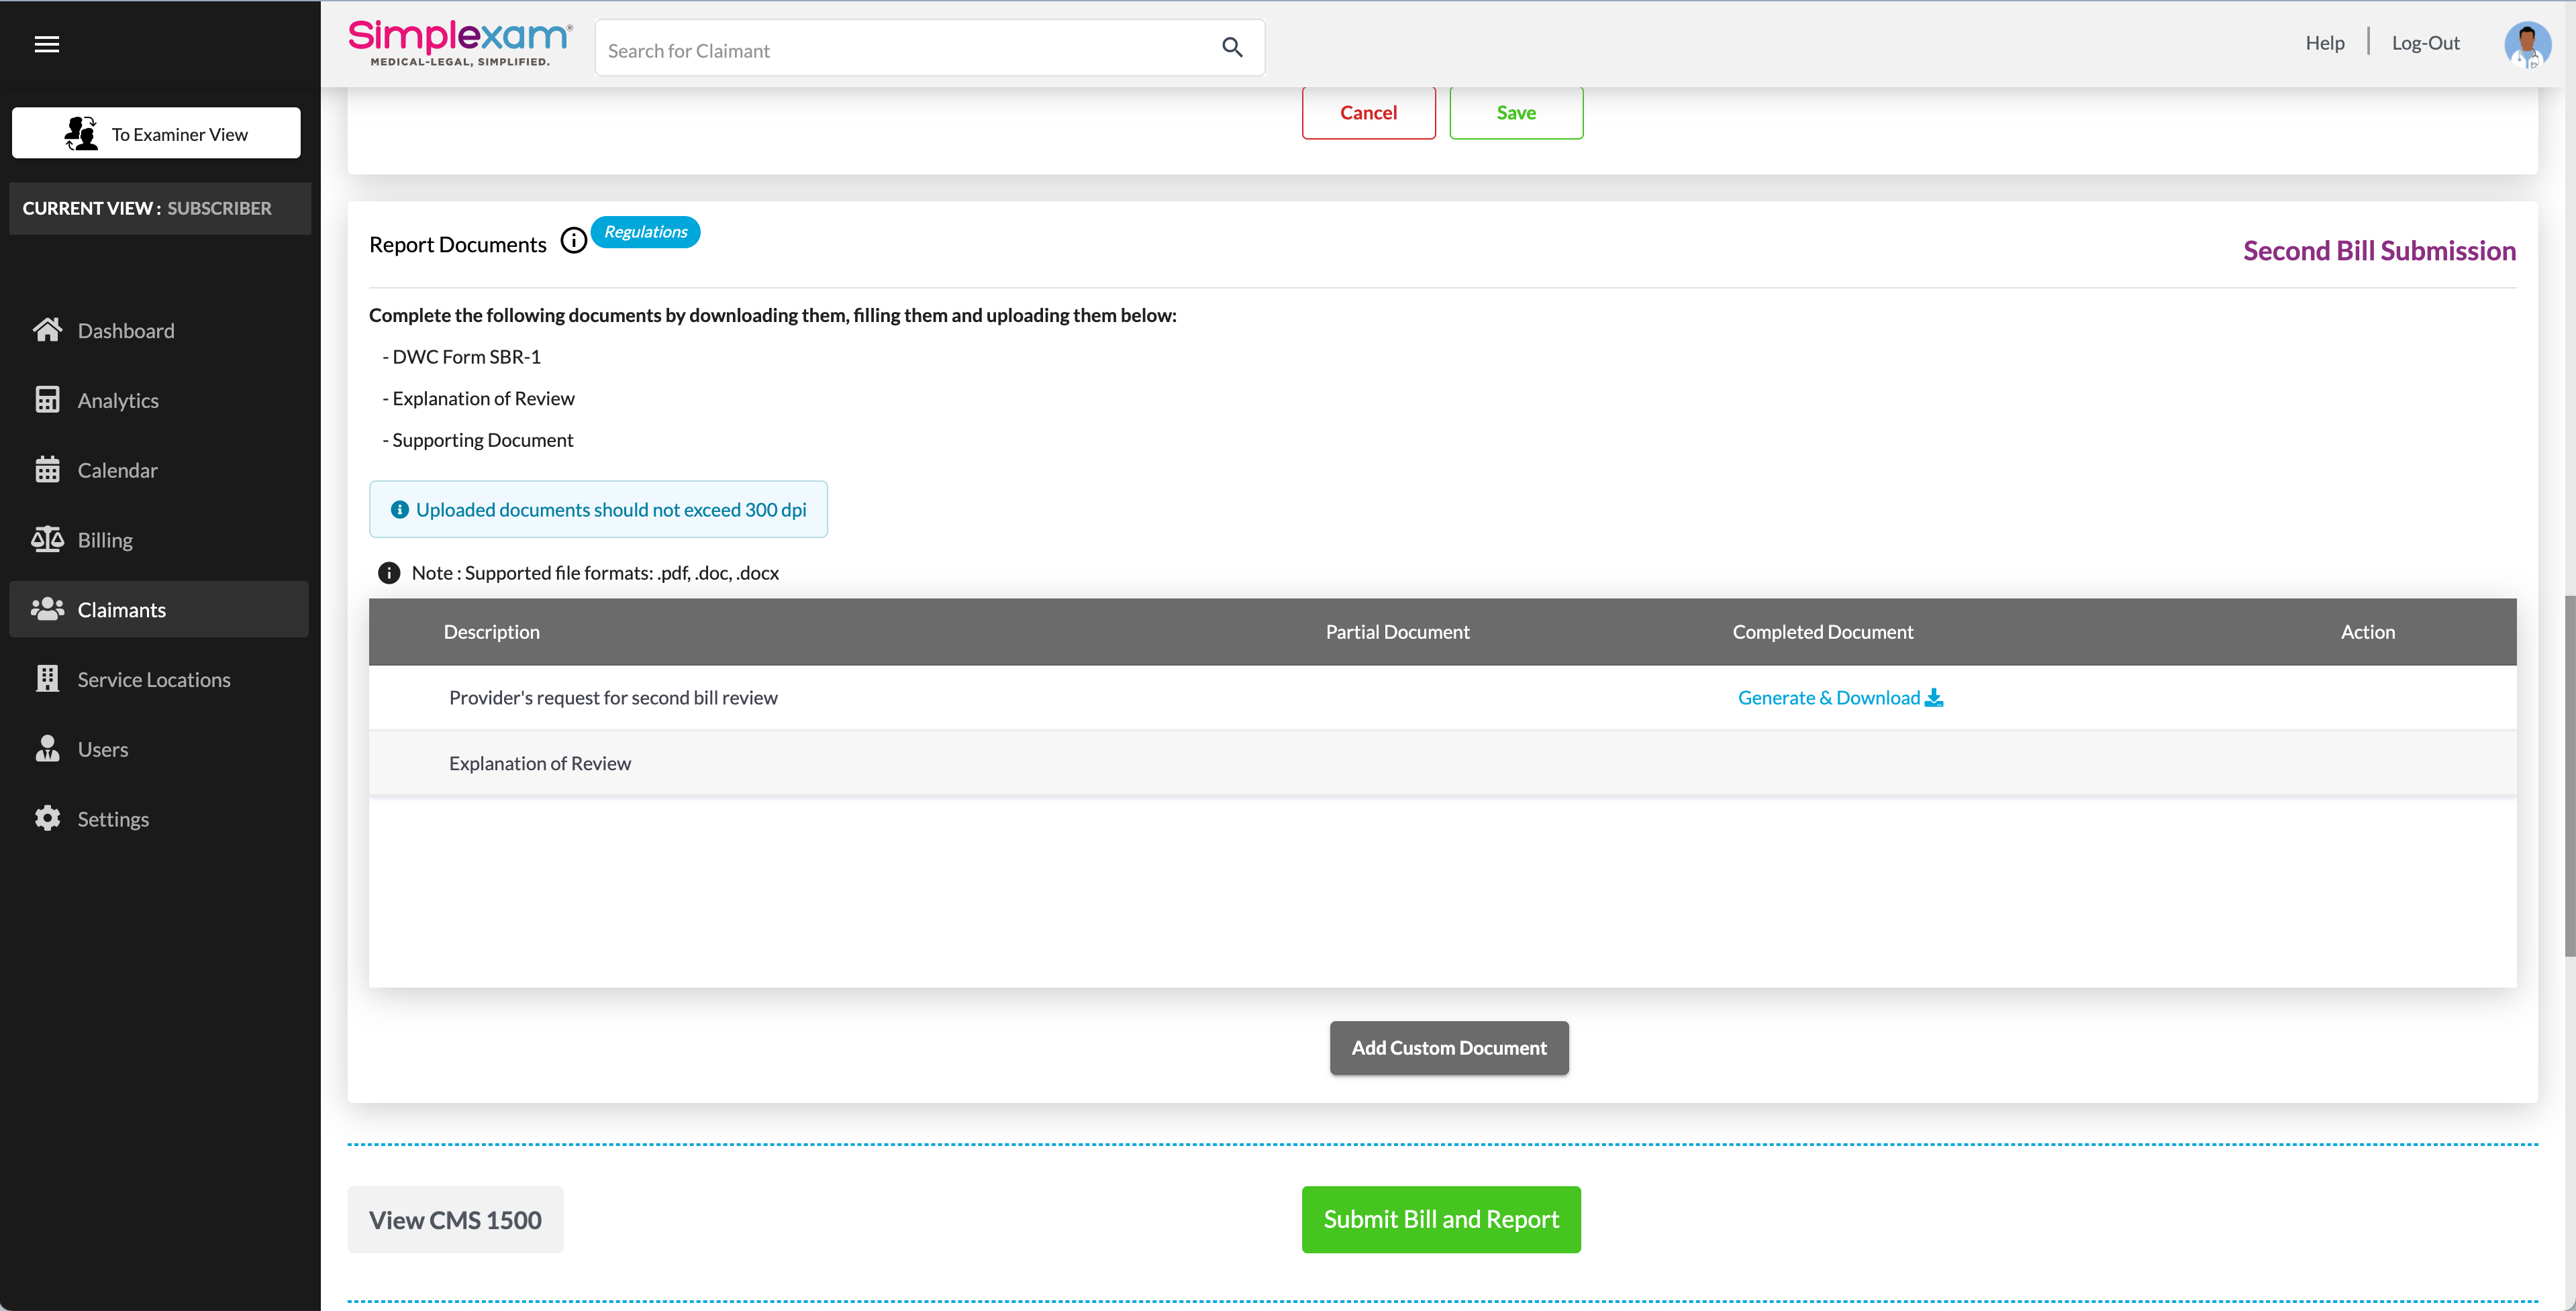Click the Dashboard home icon
The height and width of the screenshot is (1311, 2576).
tap(47, 330)
